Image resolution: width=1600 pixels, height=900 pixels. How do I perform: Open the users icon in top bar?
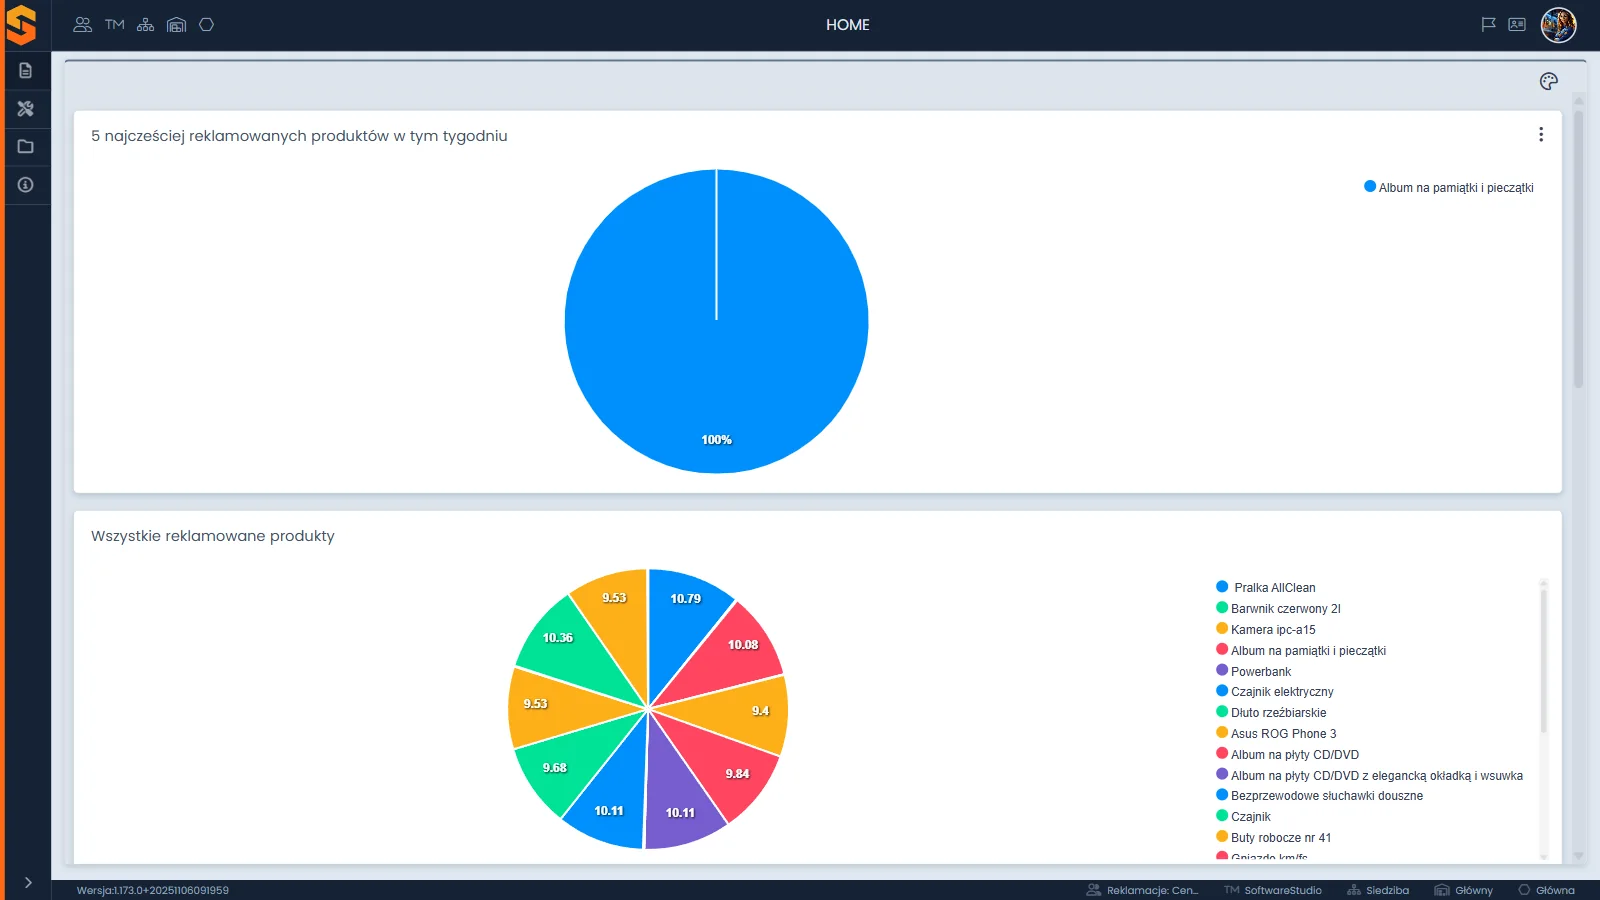point(83,25)
